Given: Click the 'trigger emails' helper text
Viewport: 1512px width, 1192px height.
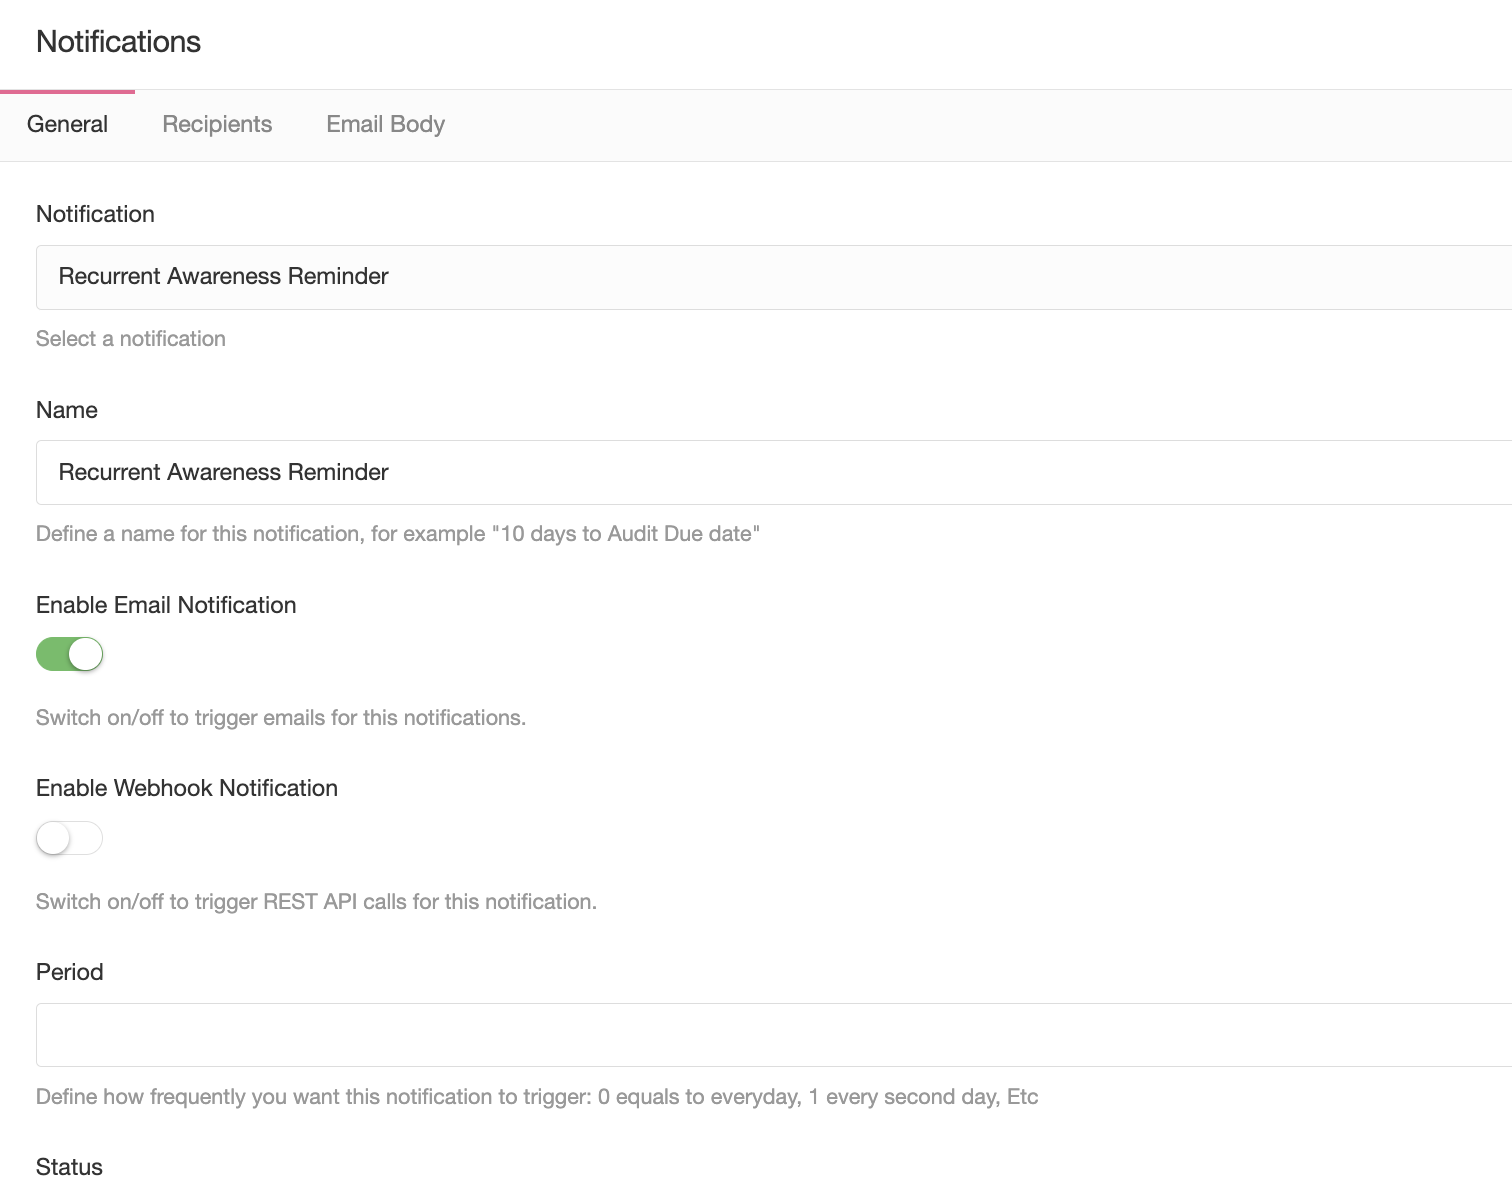Looking at the screenshot, I should pos(281,718).
